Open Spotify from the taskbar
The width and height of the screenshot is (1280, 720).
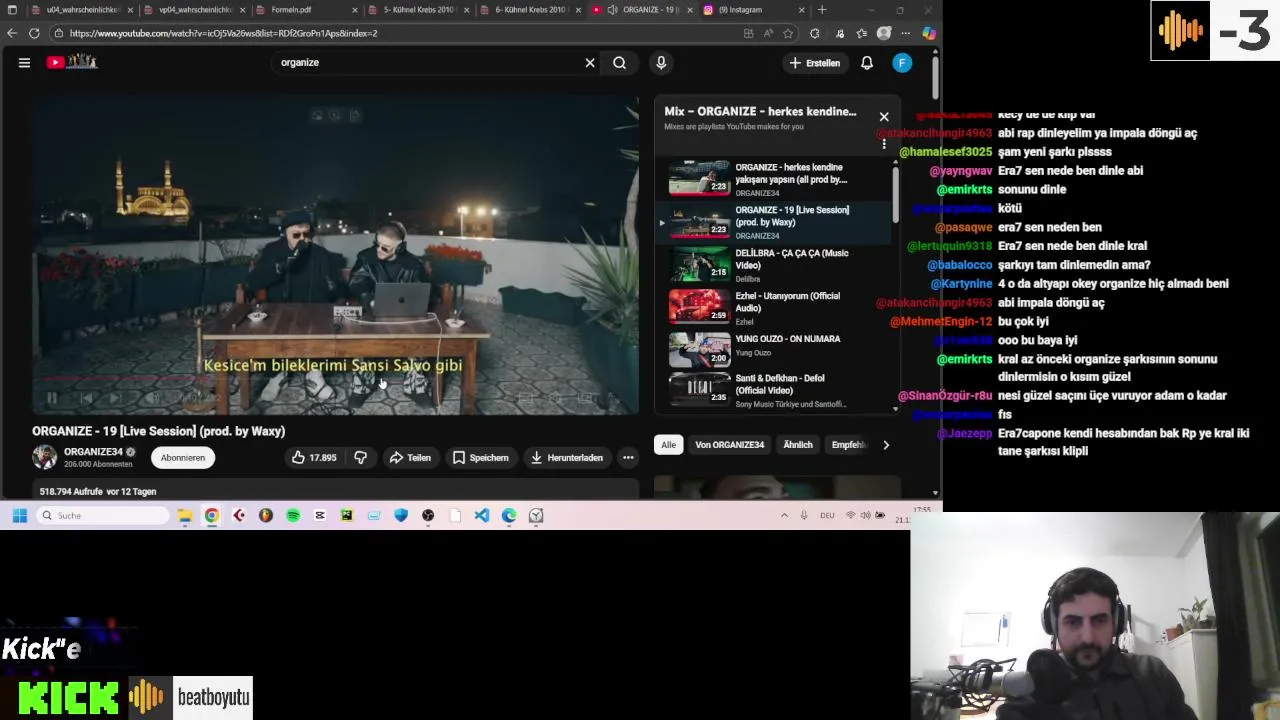(293, 516)
